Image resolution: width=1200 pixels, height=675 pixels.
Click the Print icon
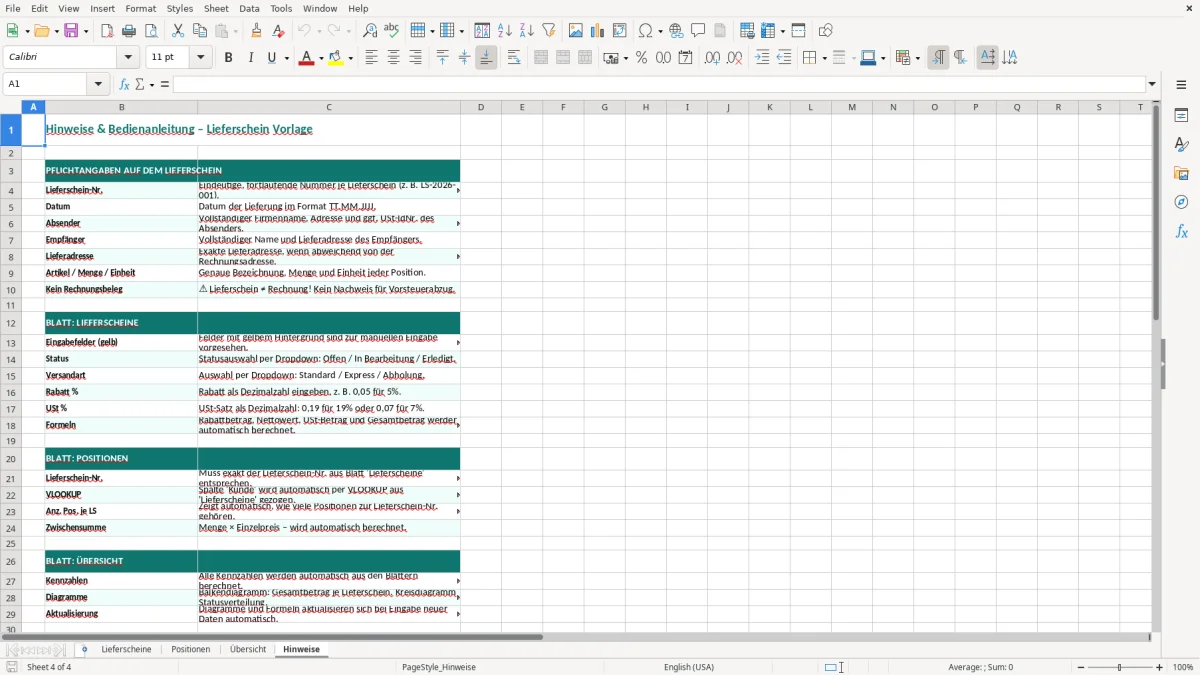coord(129,31)
